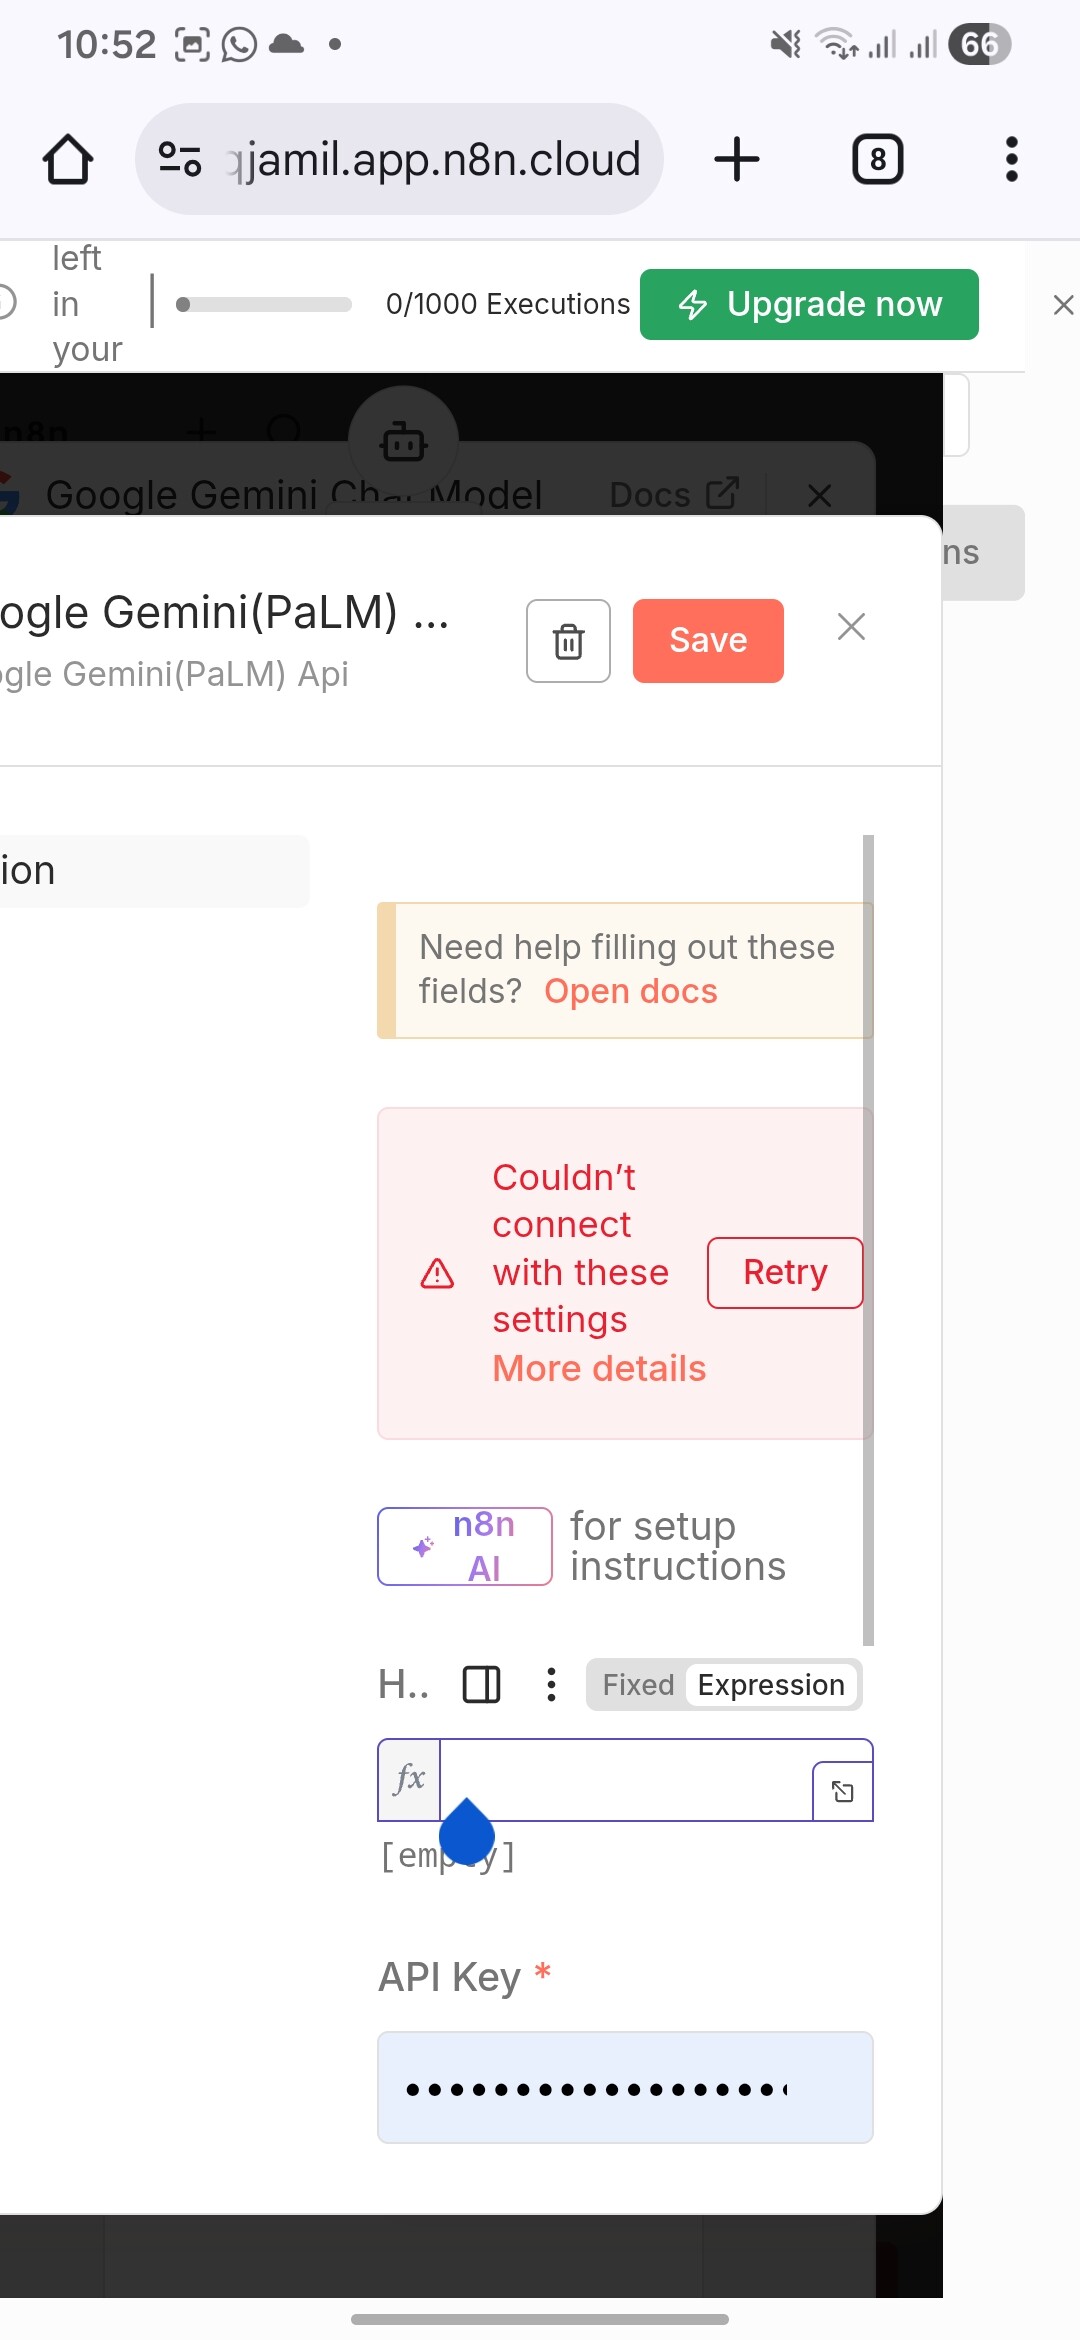This screenshot has height=2340, width=1080.
Task: View More details of connection error
Action: click(x=599, y=1368)
